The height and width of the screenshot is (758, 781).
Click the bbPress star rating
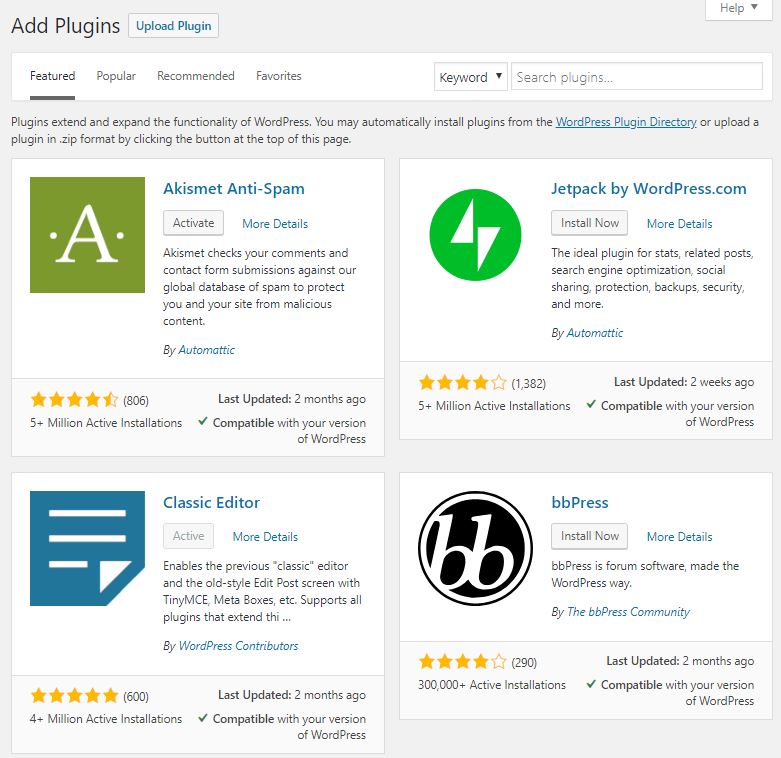pyautogui.click(x=462, y=662)
